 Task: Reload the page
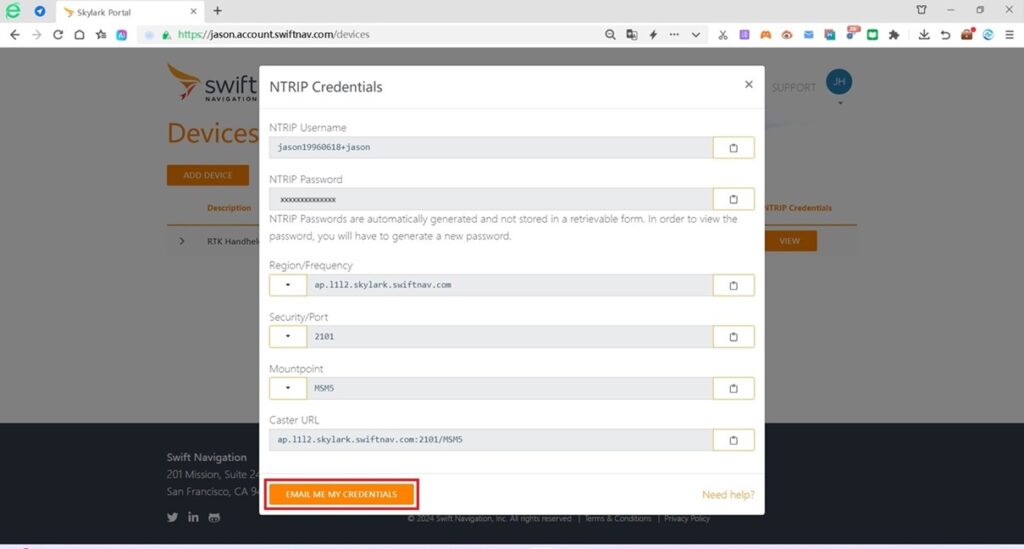[58, 35]
